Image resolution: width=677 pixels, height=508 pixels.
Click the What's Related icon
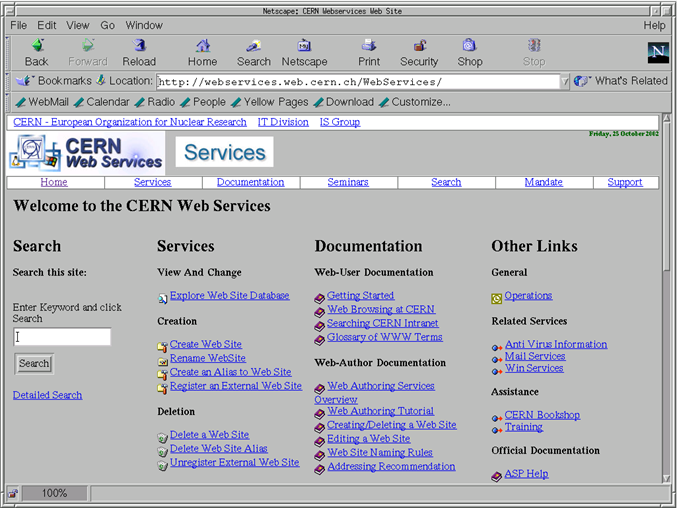pos(581,81)
